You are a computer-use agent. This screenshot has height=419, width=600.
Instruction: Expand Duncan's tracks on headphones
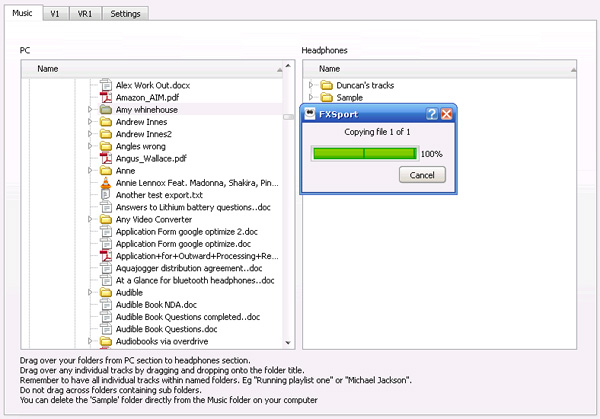tap(311, 85)
